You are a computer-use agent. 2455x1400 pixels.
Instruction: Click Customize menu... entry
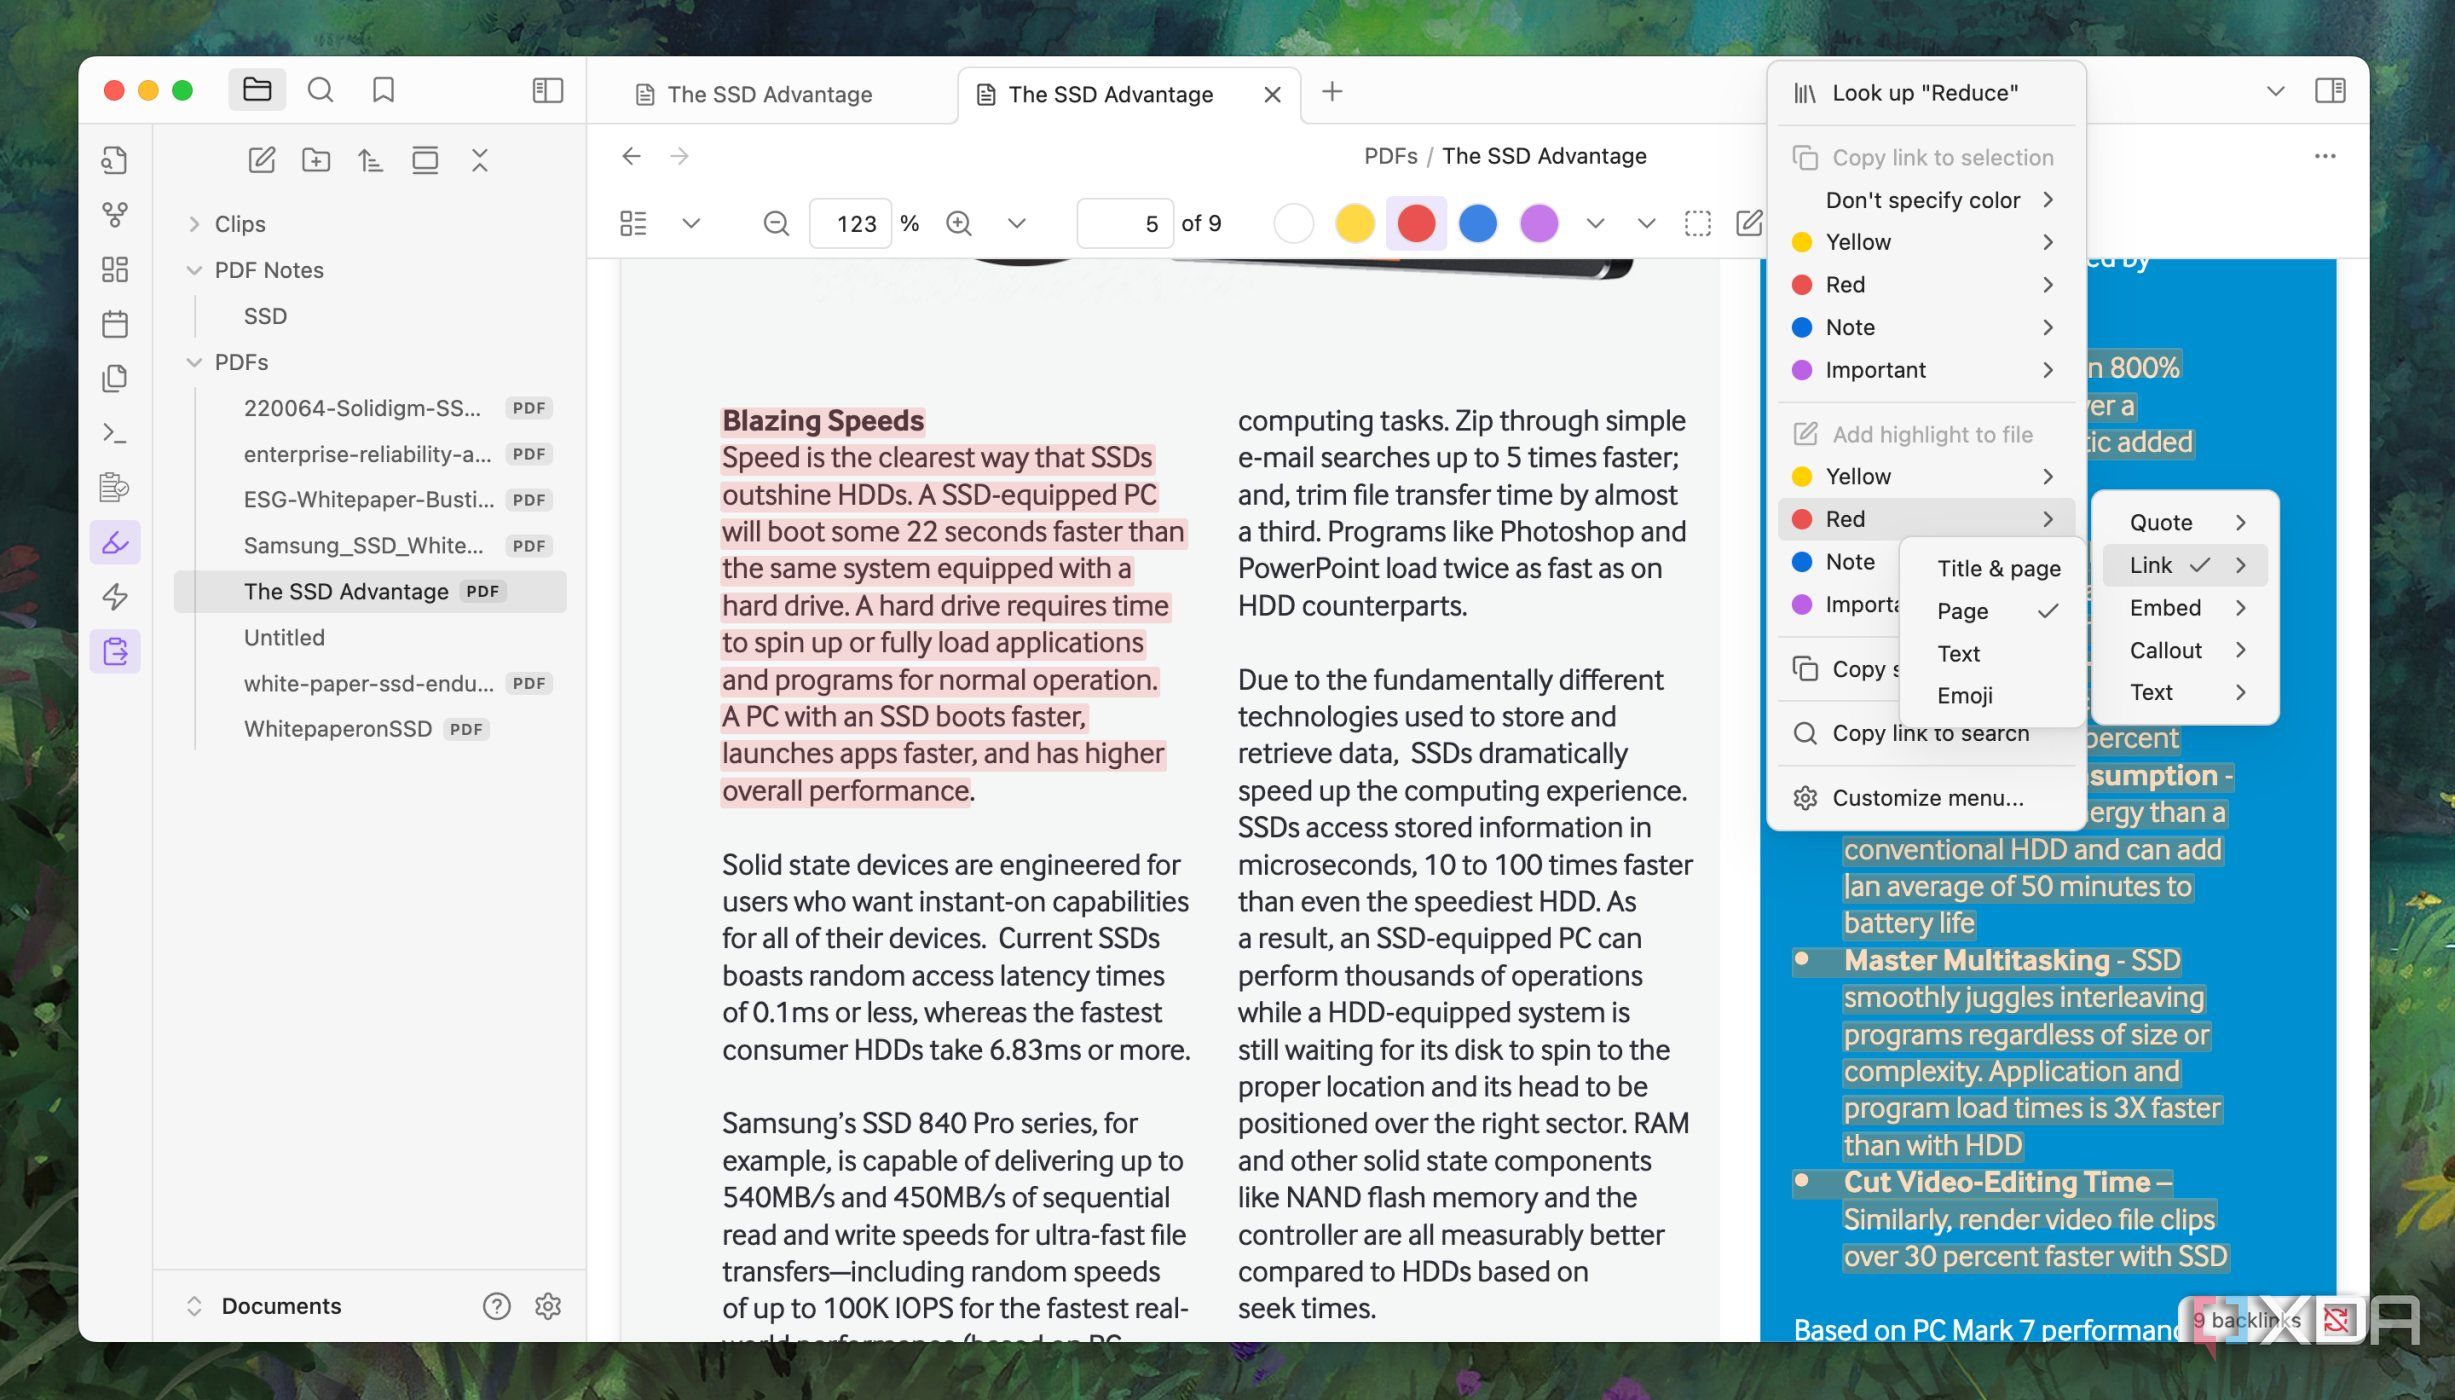pos(1927,798)
